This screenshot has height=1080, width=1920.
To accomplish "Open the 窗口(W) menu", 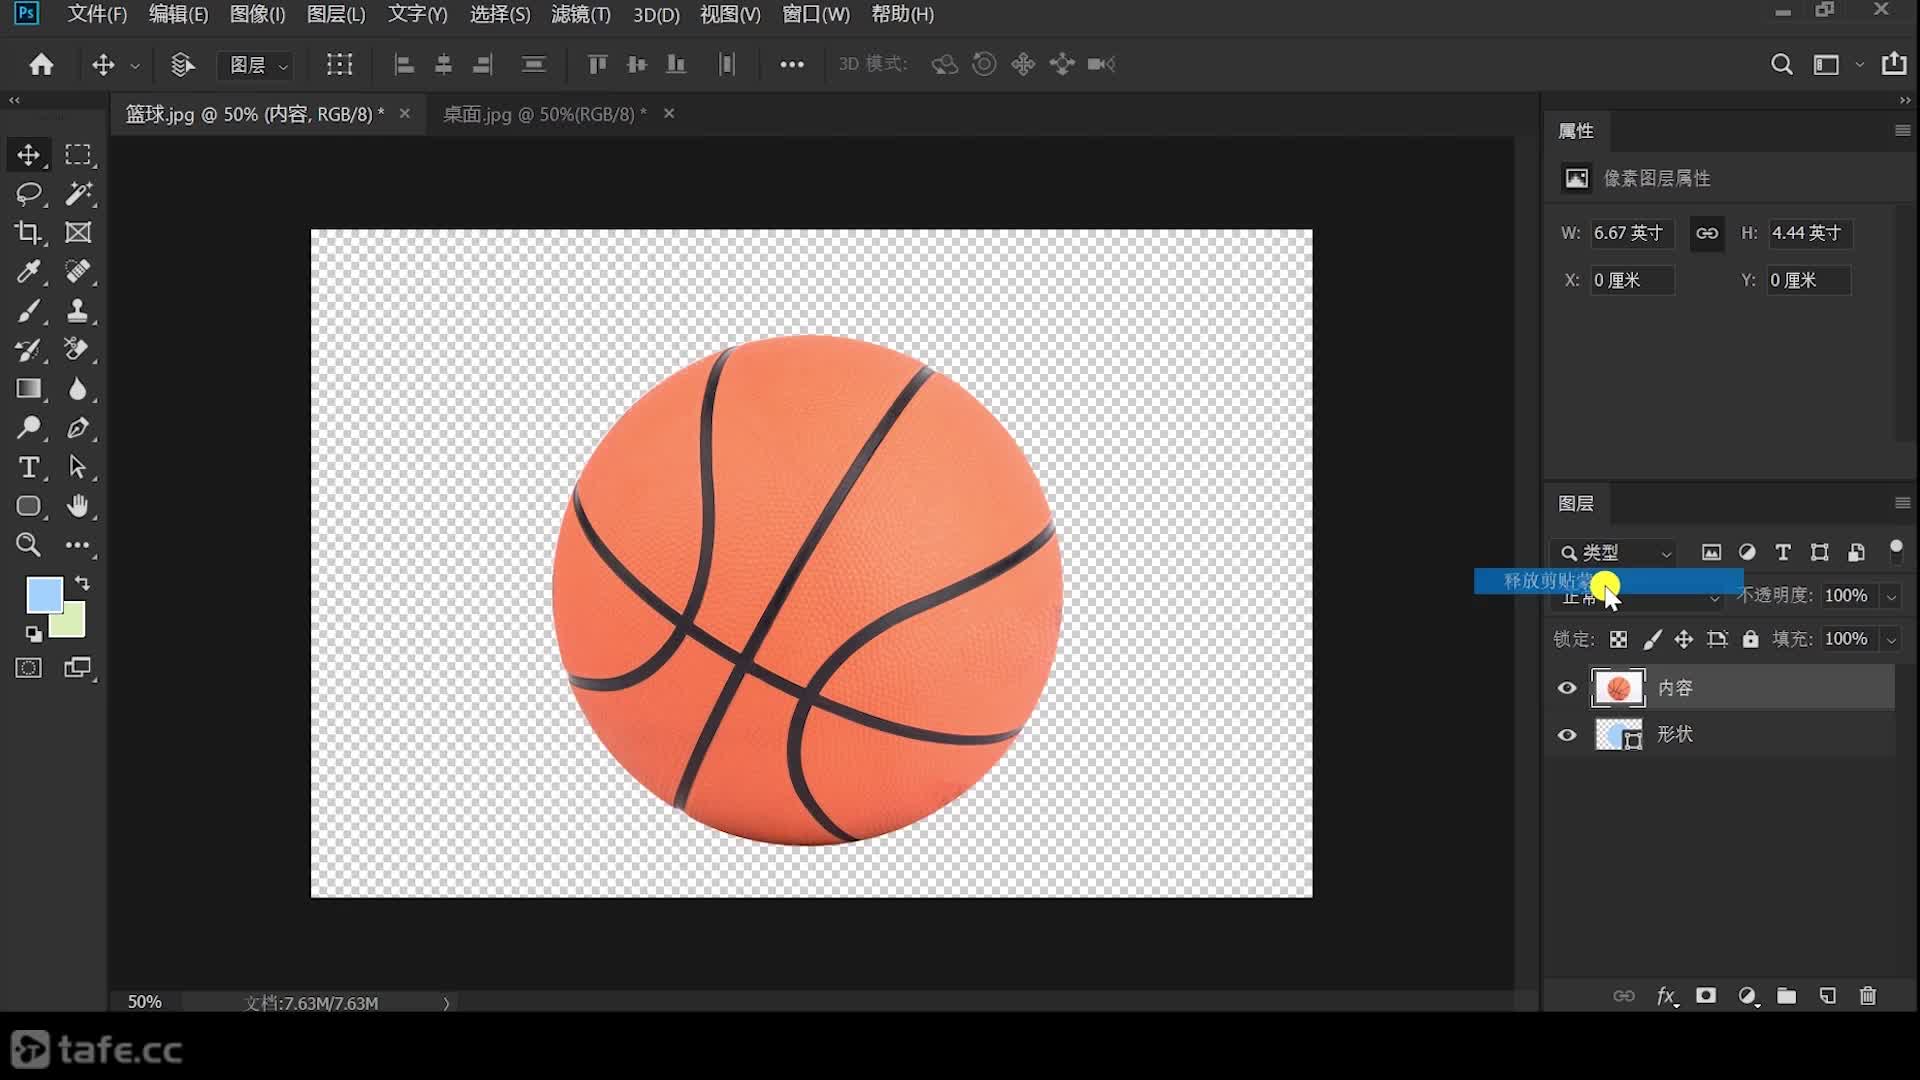I will coord(815,14).
